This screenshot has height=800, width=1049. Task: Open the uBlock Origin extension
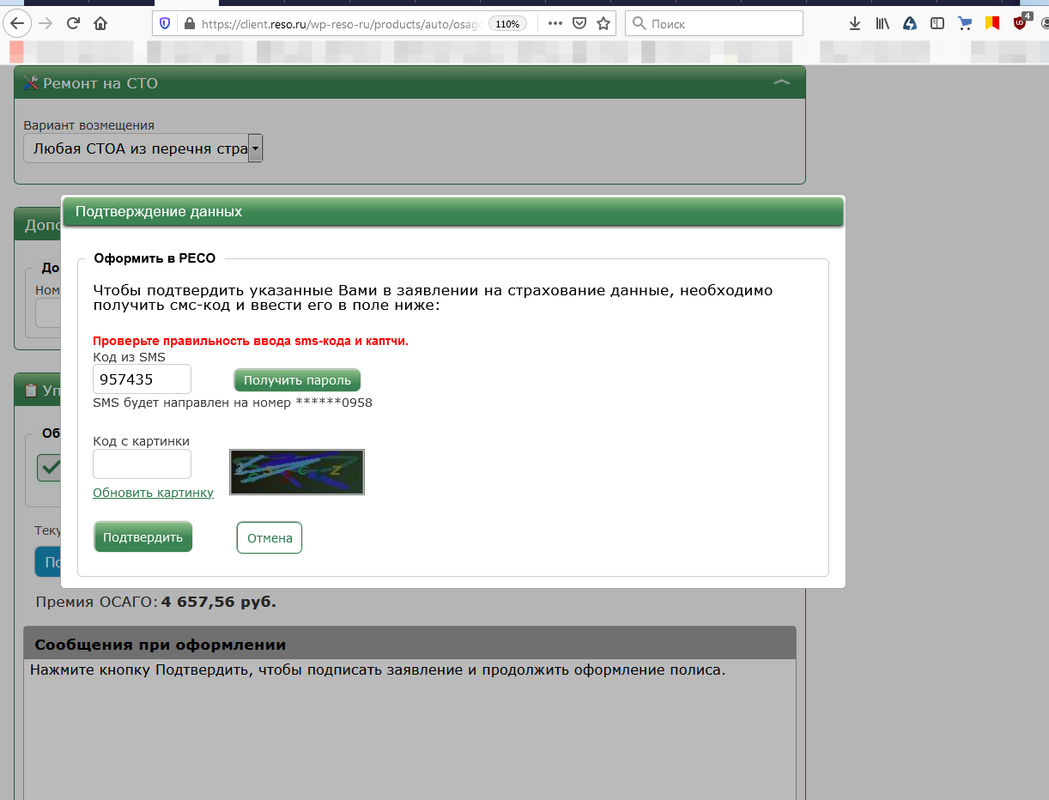click(1022, 22)
